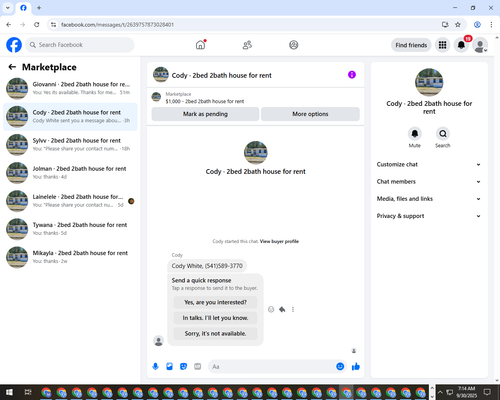Image resolution: width=500 pixels, height=400 pixels.
Task: Expand Customize chat section
Action: (429, 164)
